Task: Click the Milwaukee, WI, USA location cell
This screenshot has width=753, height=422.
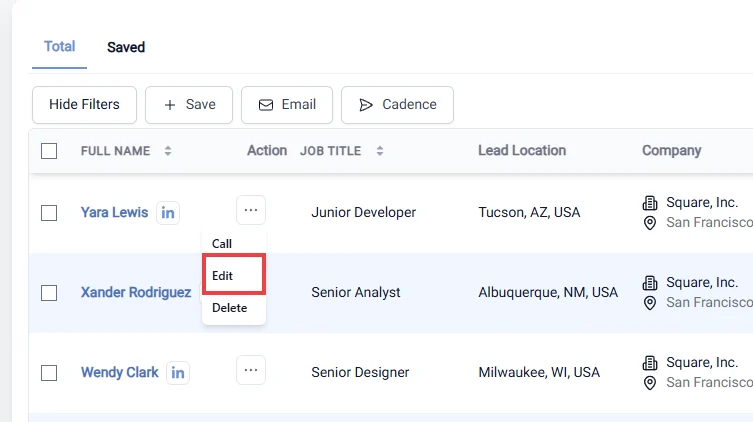Action: [539, 372]
